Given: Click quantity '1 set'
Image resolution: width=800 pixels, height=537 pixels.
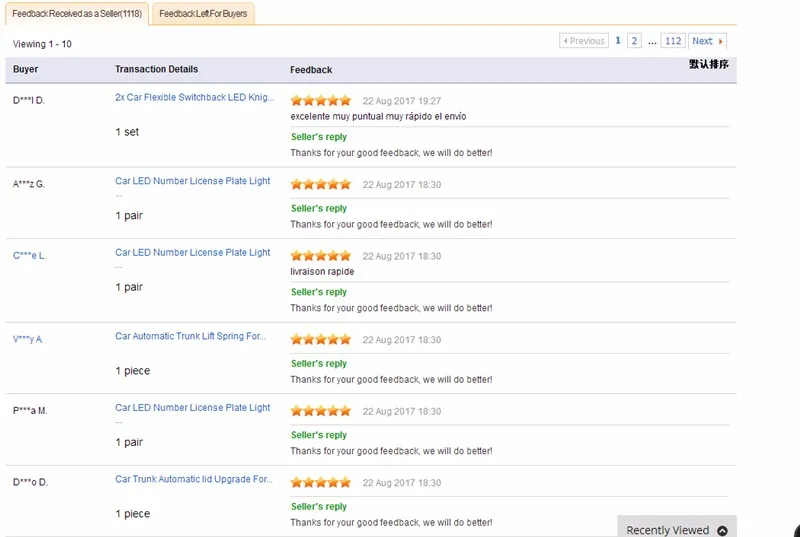Looking at the screenshot, I should (x=127, y=132).
